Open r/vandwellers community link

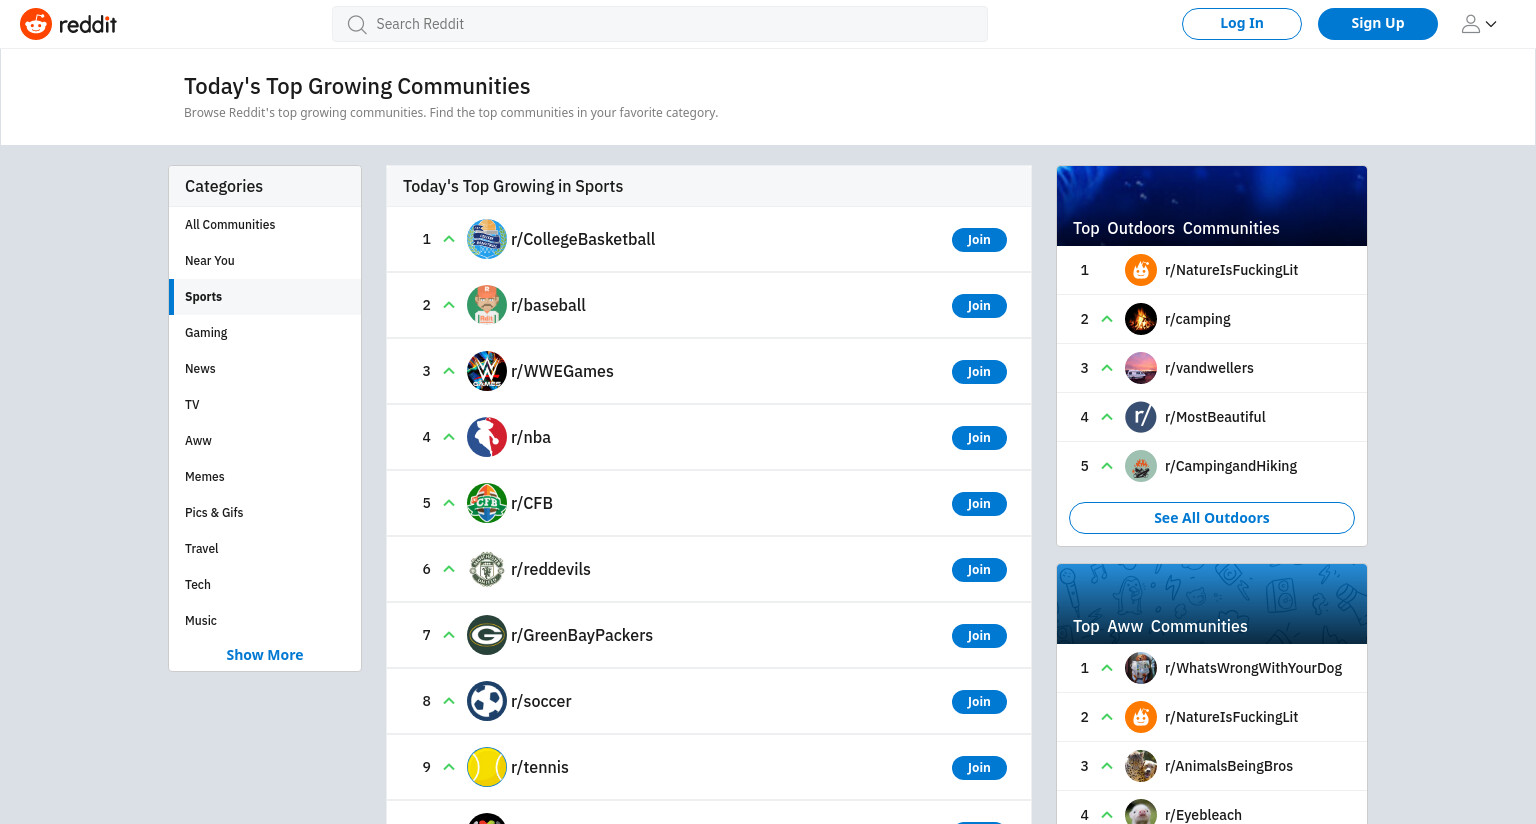(x=1209, y=368)
